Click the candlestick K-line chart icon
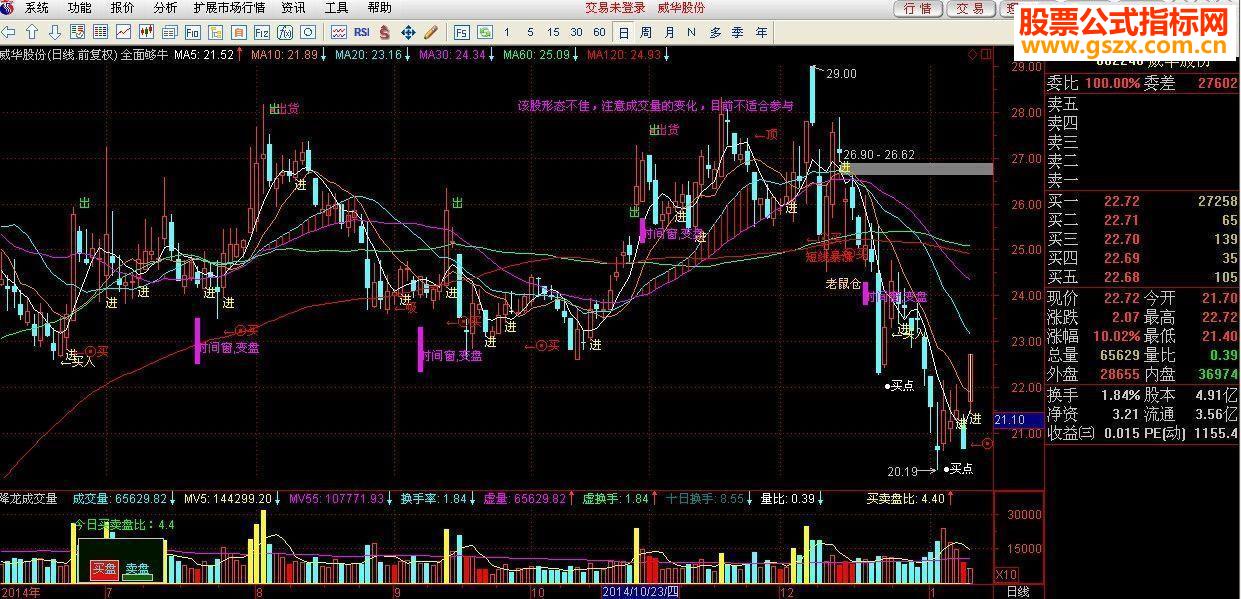1241x599 pixels. click(x=146, y=32)
